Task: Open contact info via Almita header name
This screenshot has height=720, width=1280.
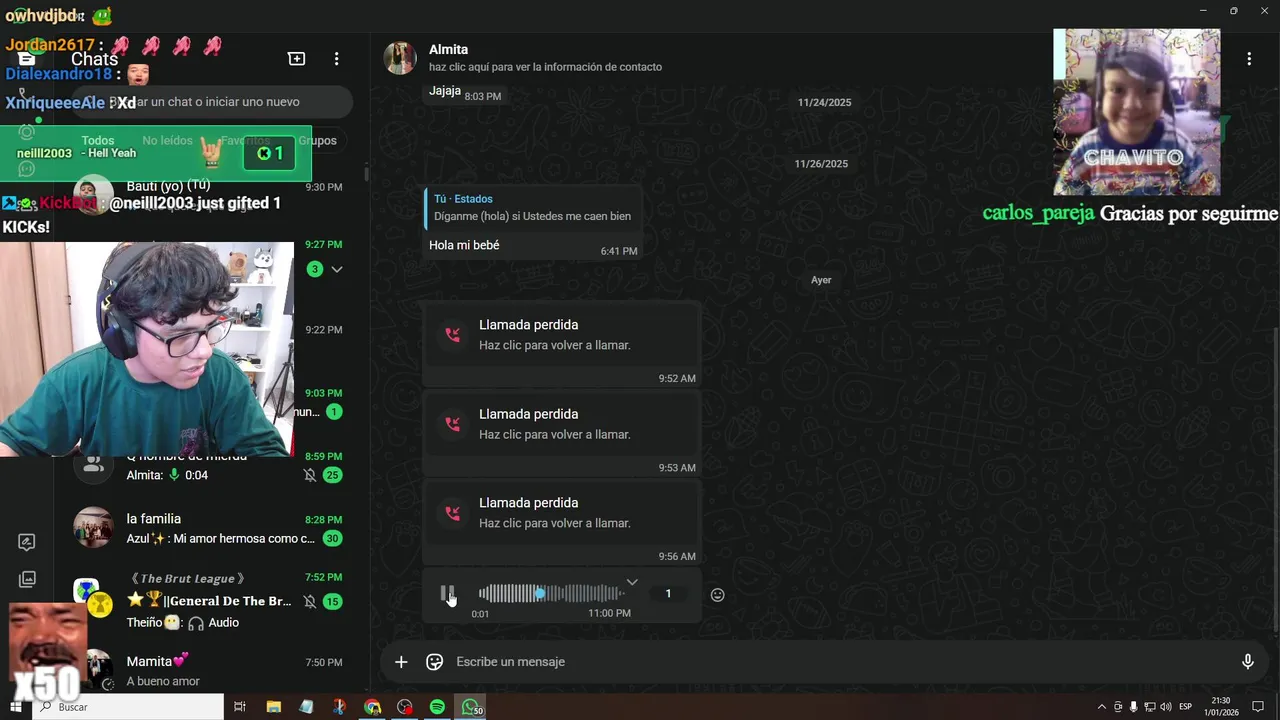Action: point(448,49)
